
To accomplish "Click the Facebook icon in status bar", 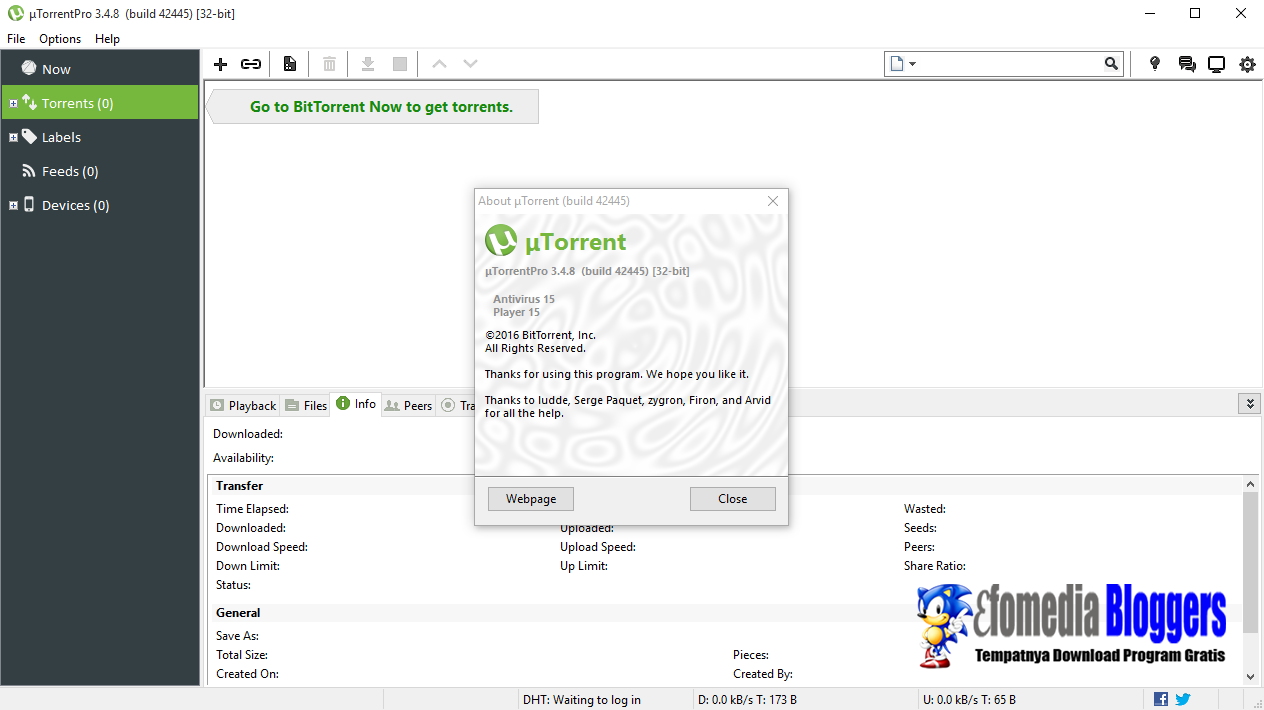I will tap(1161, 699).
